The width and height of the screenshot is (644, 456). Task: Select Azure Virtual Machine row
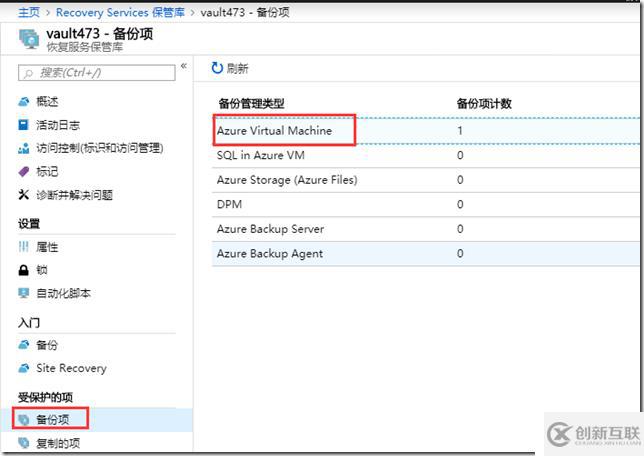point(426,131)
